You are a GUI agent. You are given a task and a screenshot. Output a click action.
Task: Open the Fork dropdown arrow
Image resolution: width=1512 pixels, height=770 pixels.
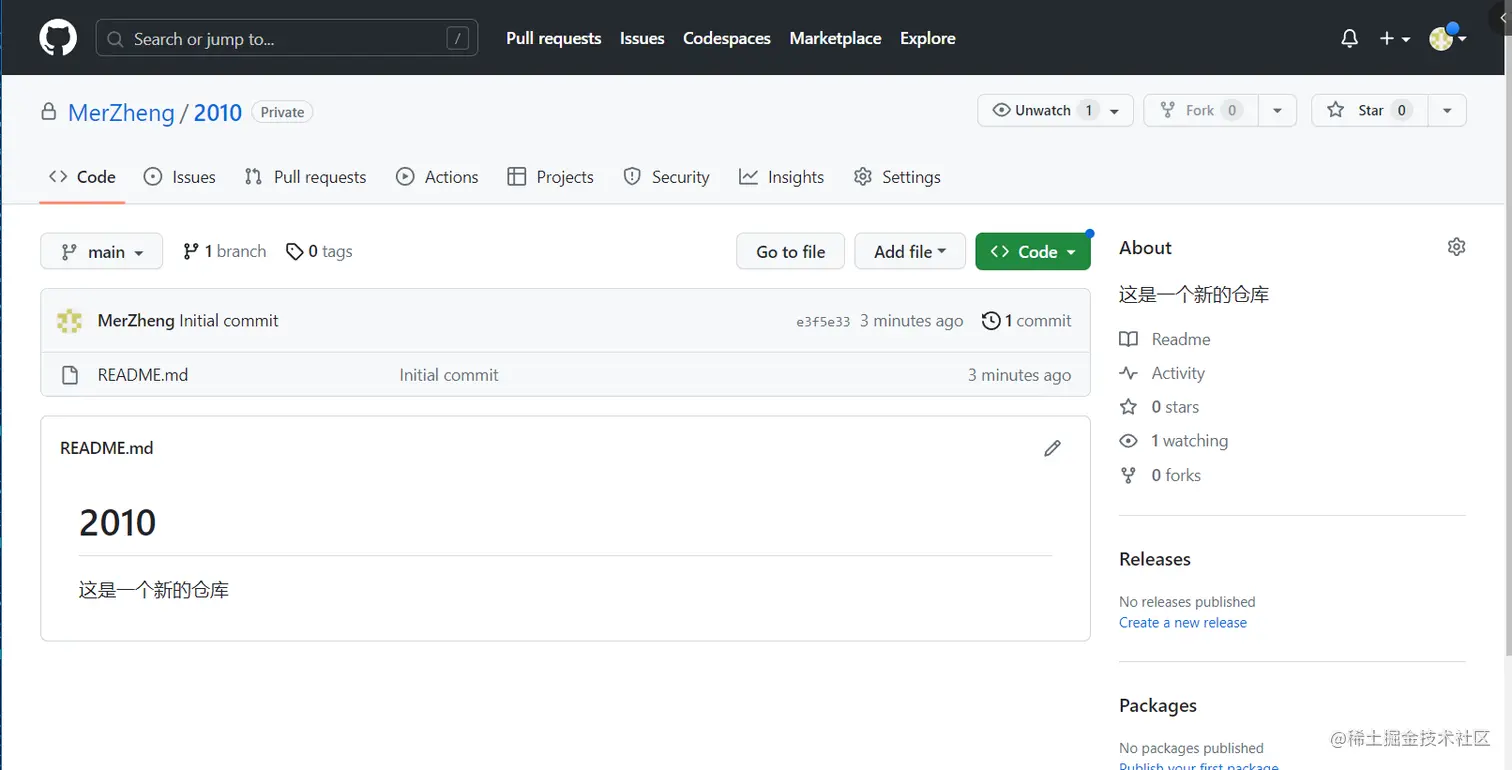coord(1277,110)
